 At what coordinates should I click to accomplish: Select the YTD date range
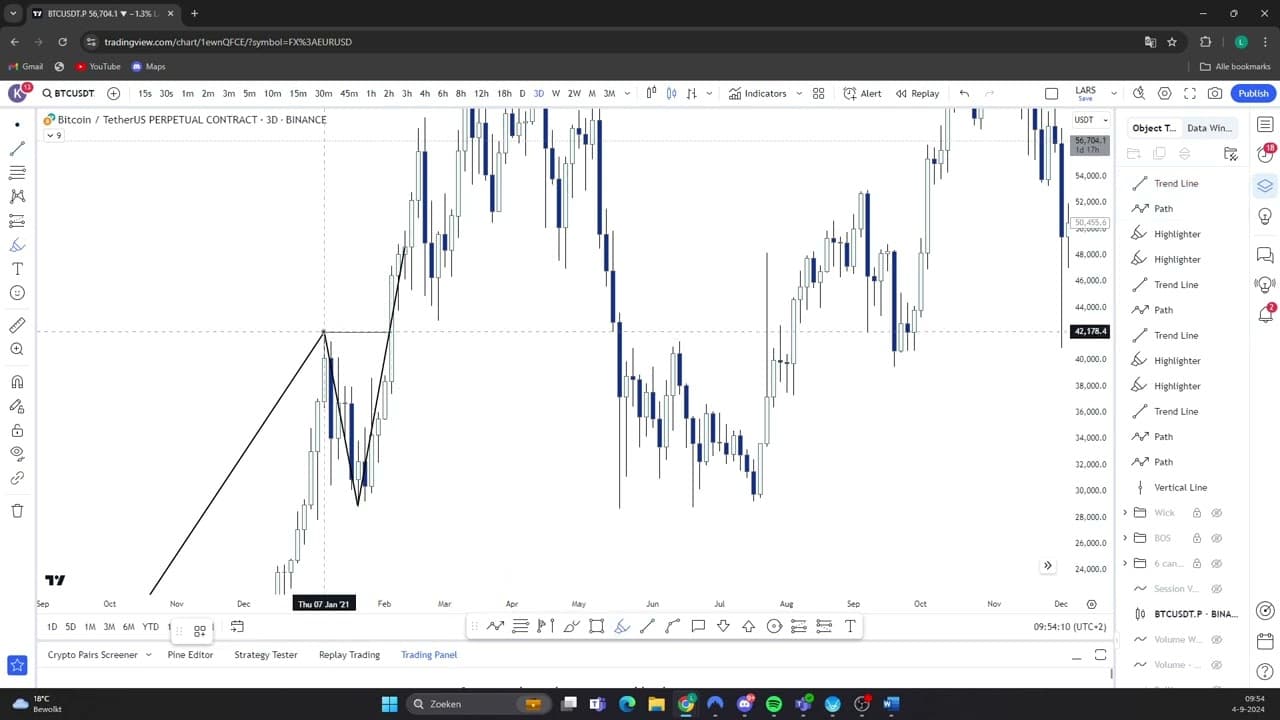tap(150, 627)
